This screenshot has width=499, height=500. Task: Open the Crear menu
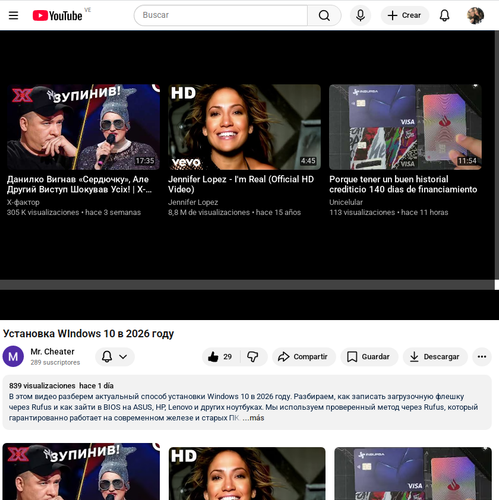click(x=405, y=15)
